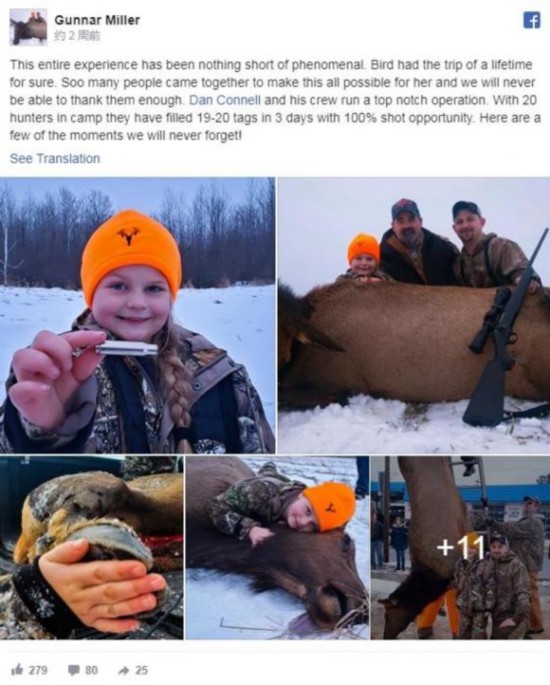Screen dimensions: 550x685
Task: Open post timestamp below author name
Action: 77,36
